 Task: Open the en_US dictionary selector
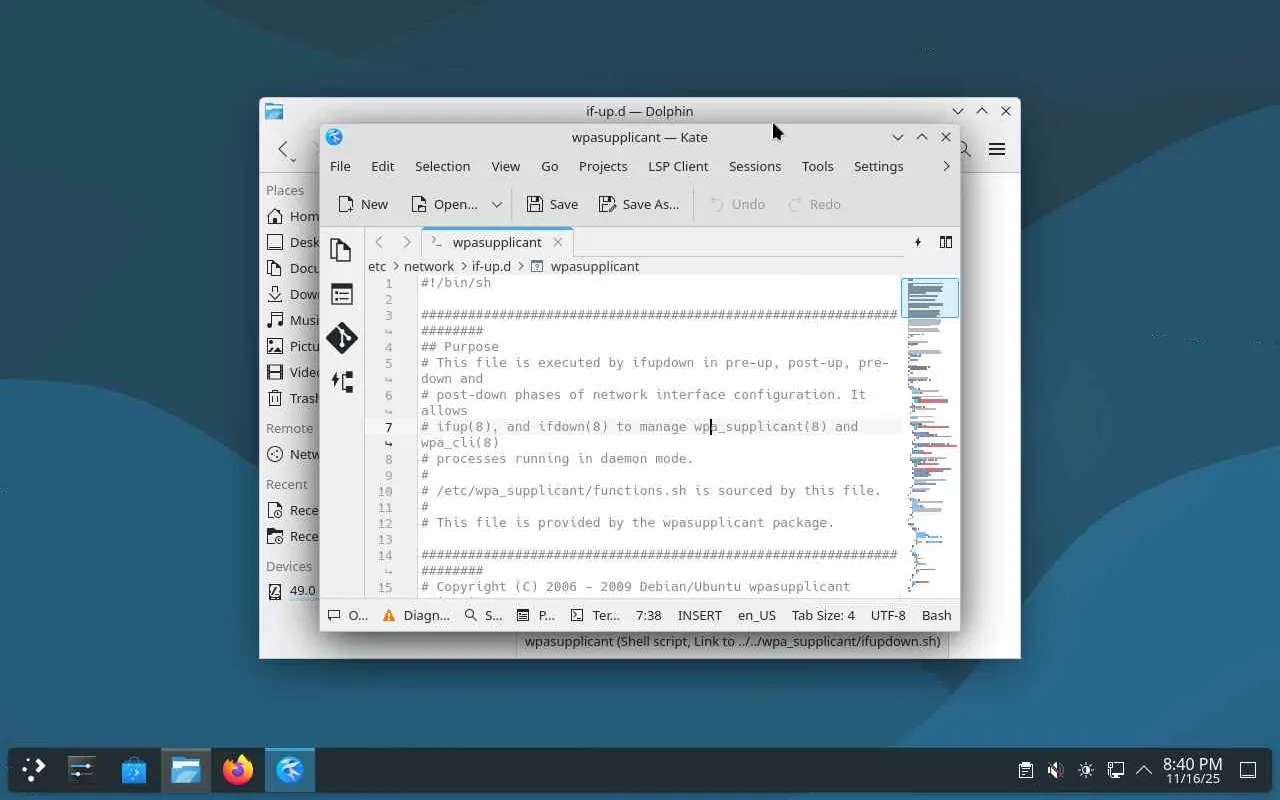coord(757,615)
